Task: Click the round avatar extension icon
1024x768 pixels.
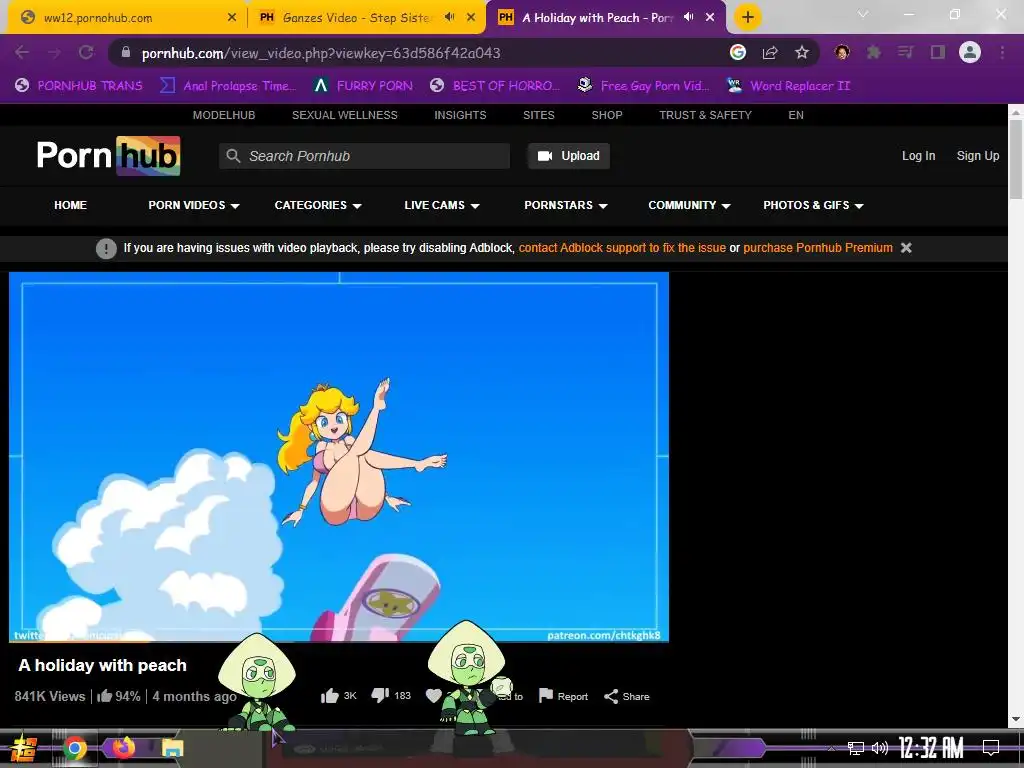Action: (x=842, y=52)
